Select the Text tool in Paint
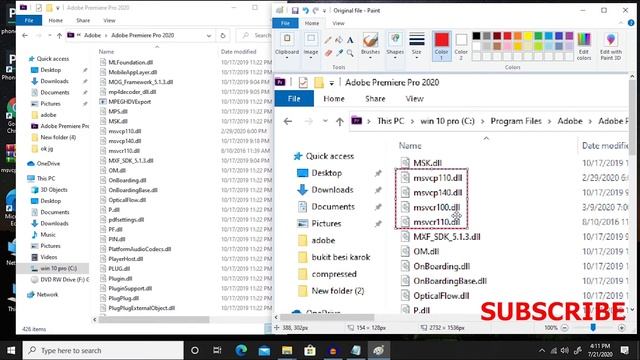The height and width of the screenshot is (360, 640). (x=350, y=40)
